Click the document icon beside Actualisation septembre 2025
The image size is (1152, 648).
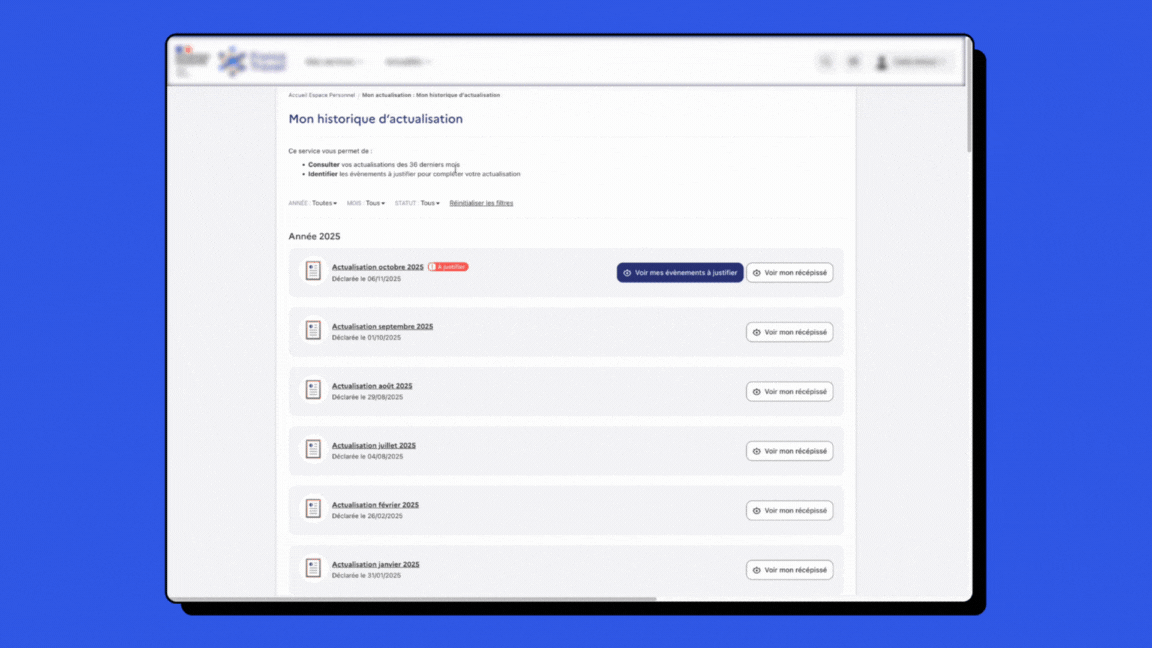(313, 331)
